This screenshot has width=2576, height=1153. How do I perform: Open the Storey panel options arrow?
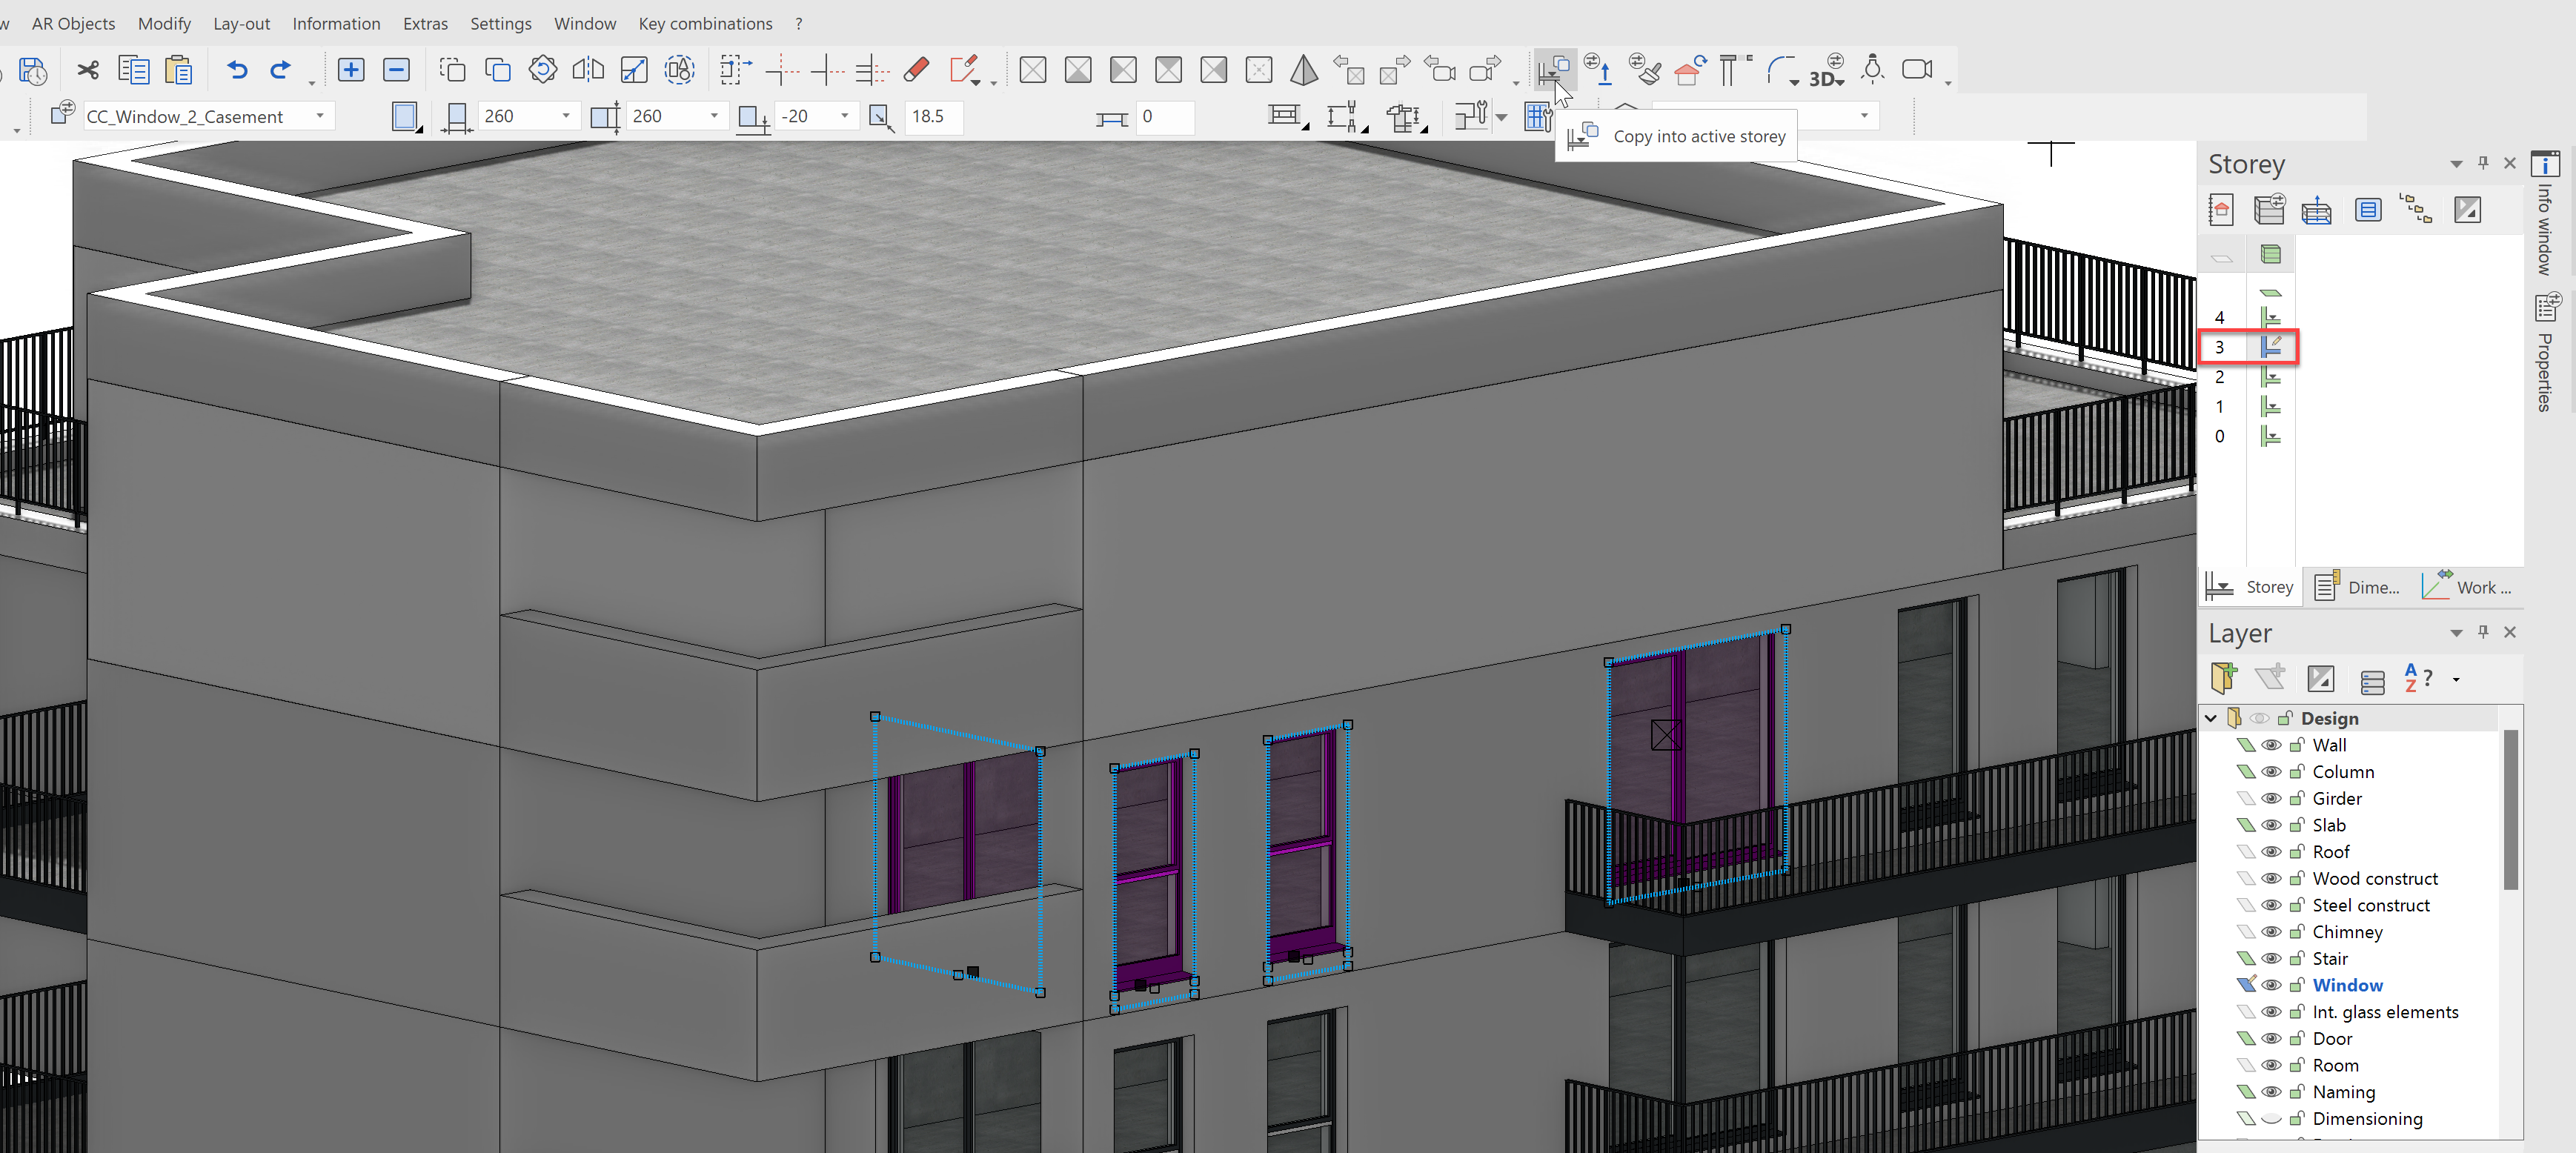click(x=2456, y=164)
